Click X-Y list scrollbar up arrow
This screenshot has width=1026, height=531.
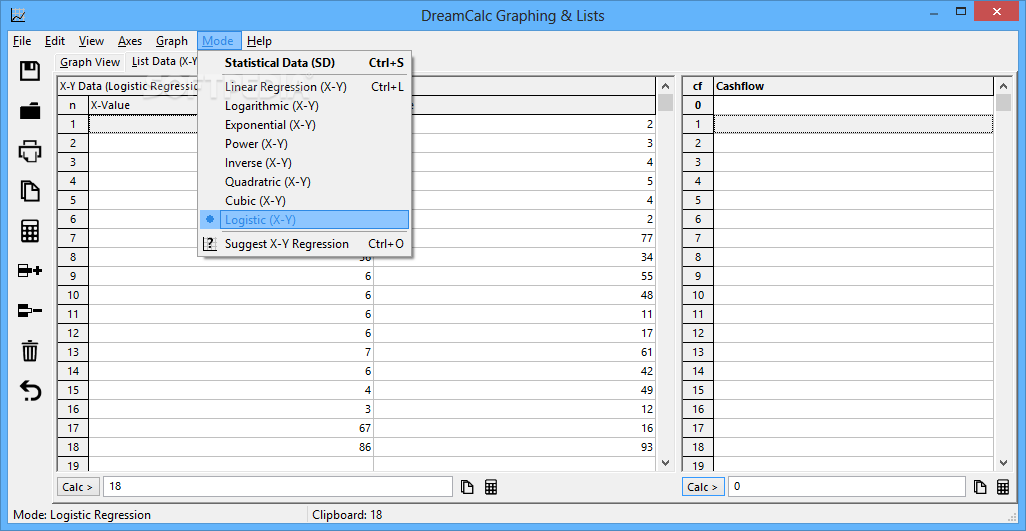665,86
